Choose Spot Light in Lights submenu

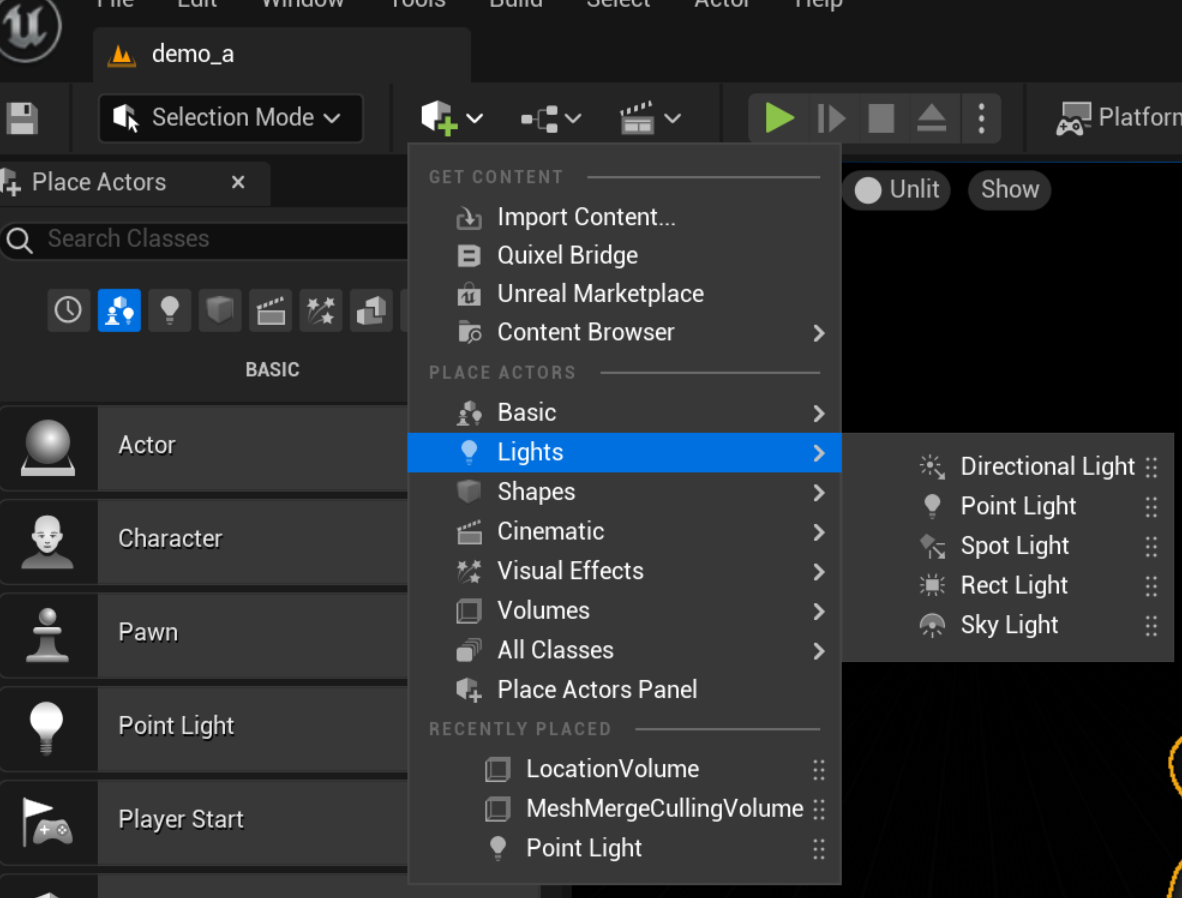1007,546
